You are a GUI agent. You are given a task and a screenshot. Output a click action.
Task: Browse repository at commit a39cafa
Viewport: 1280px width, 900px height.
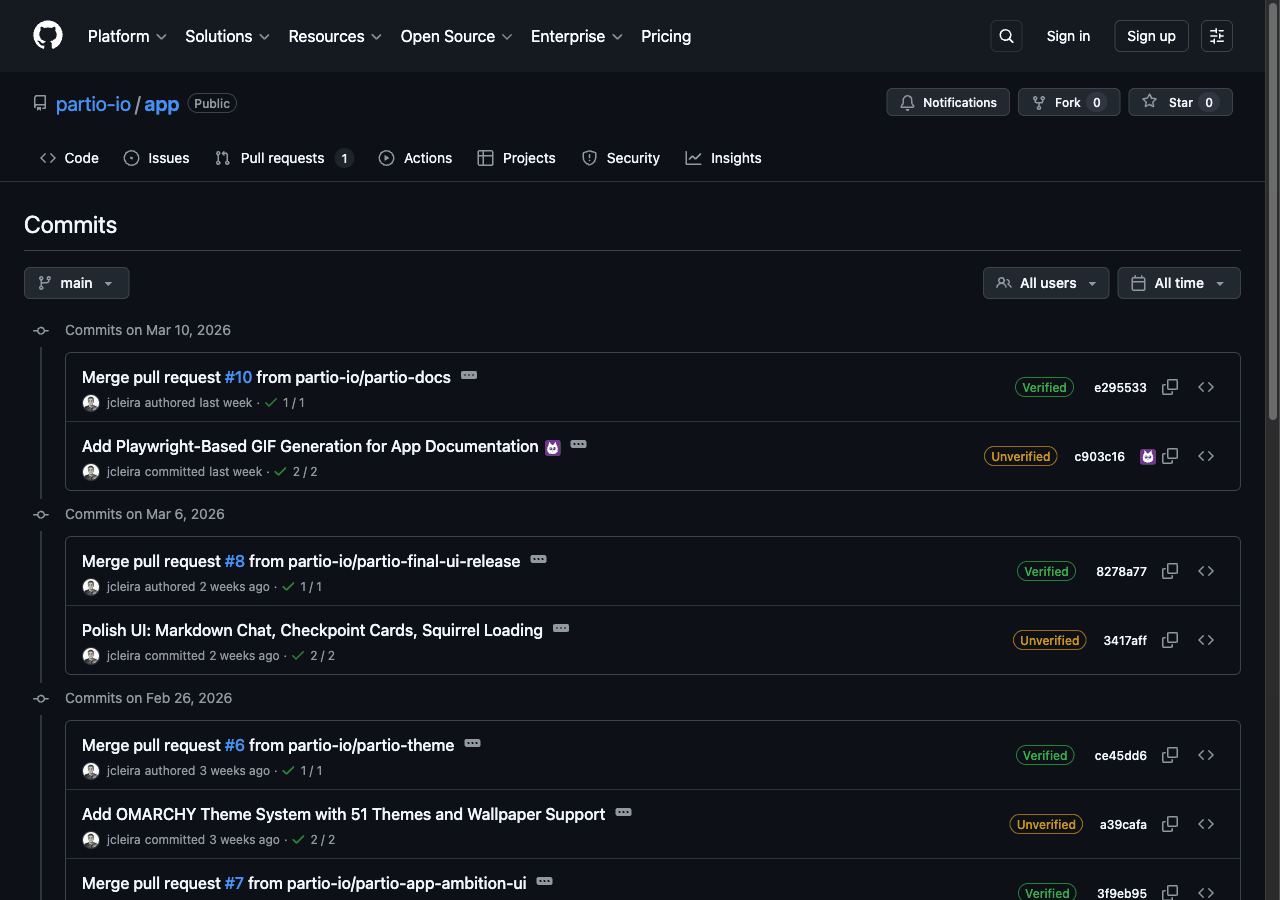(x=1206, y=824)
